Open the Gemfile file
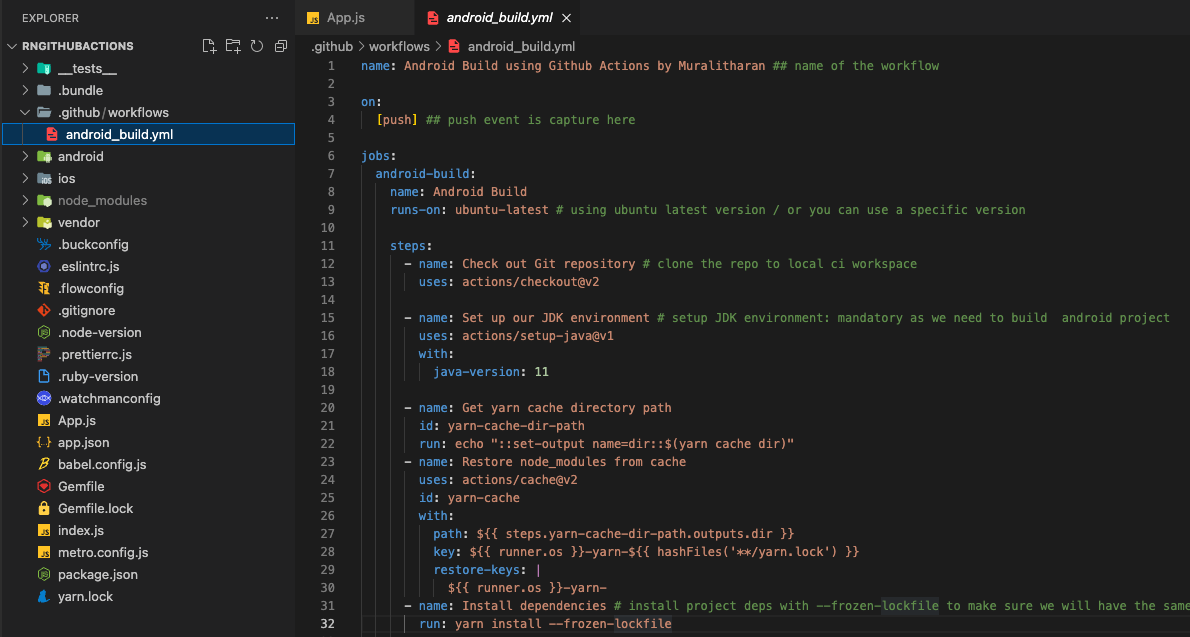Viewport: 1190px width, 637px height. tap(149, 487)
